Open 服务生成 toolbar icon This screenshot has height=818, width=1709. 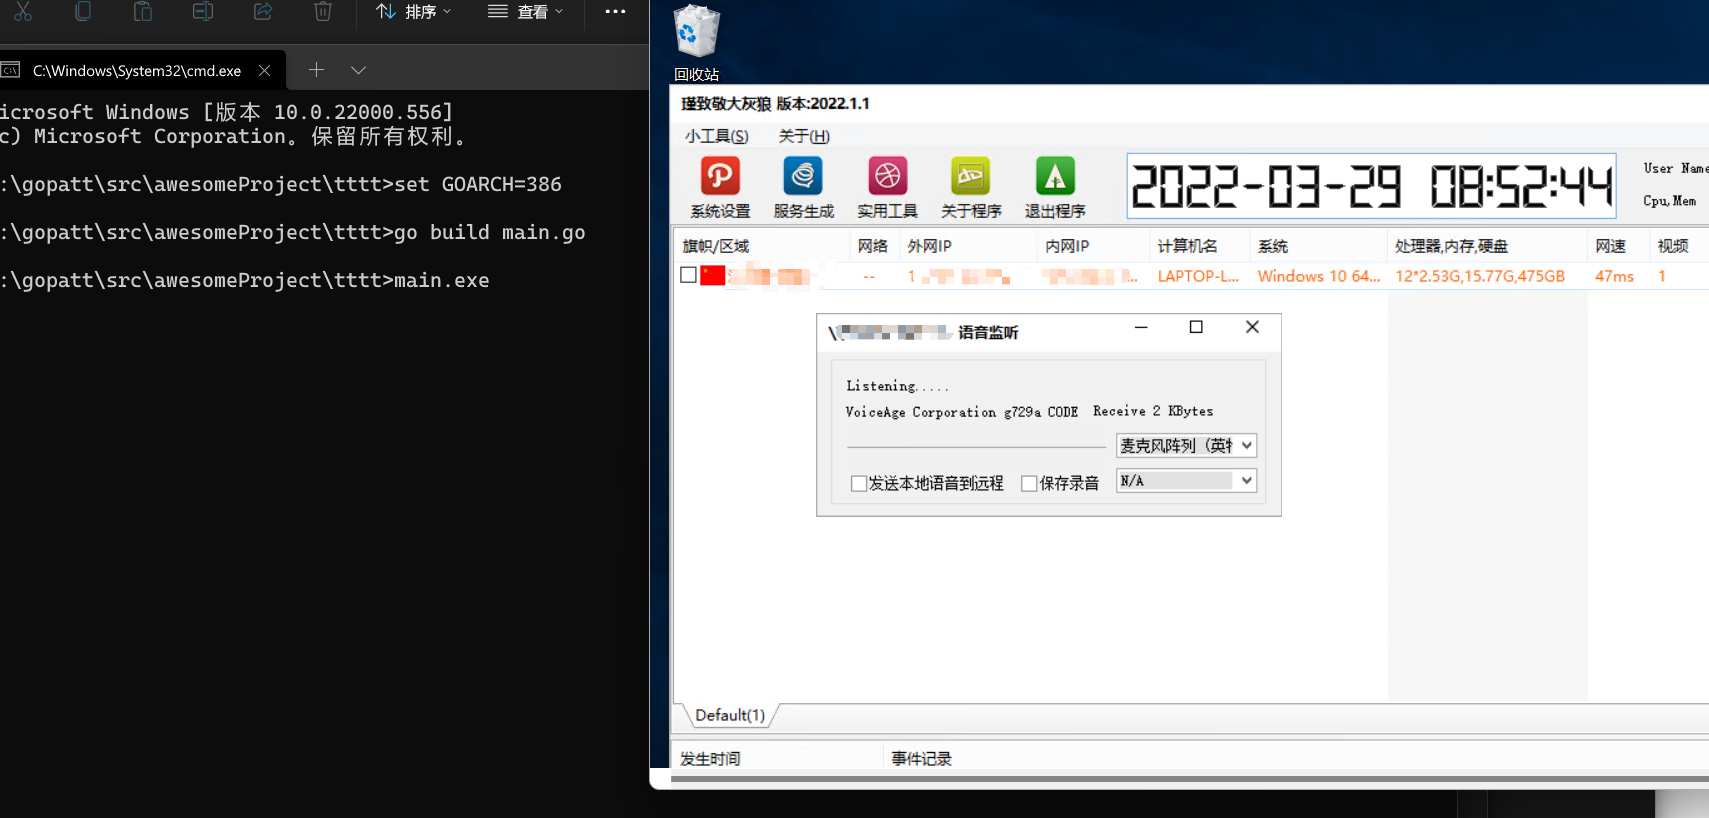803,187
